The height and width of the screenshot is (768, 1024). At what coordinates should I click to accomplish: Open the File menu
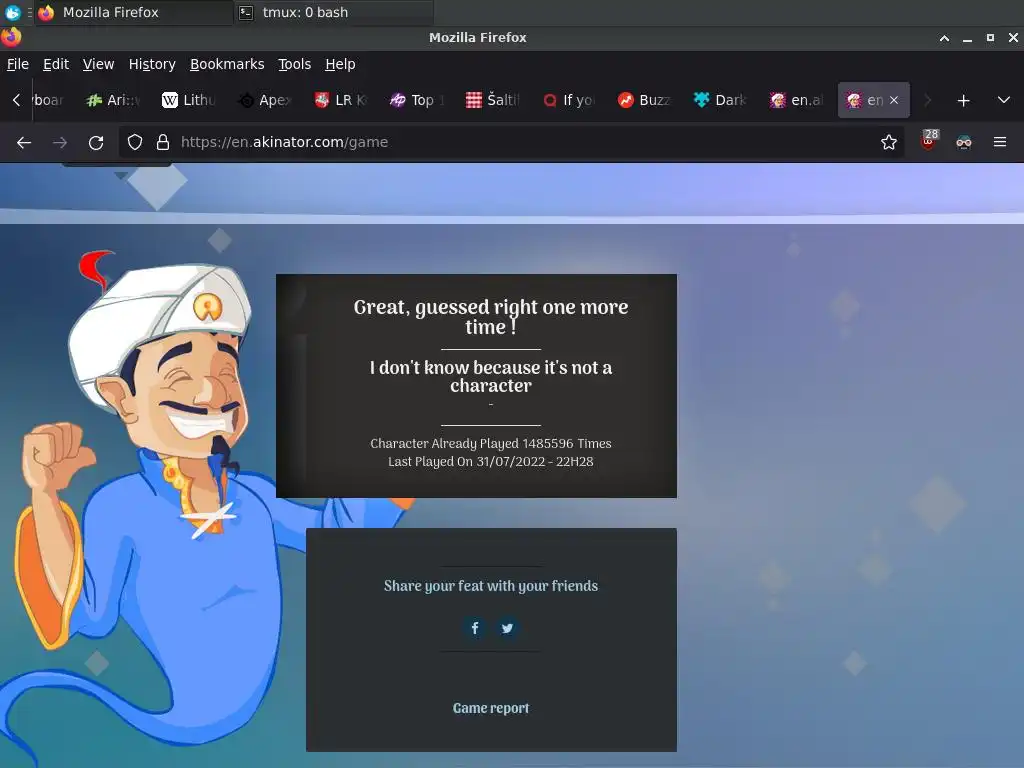click(18, 64)
